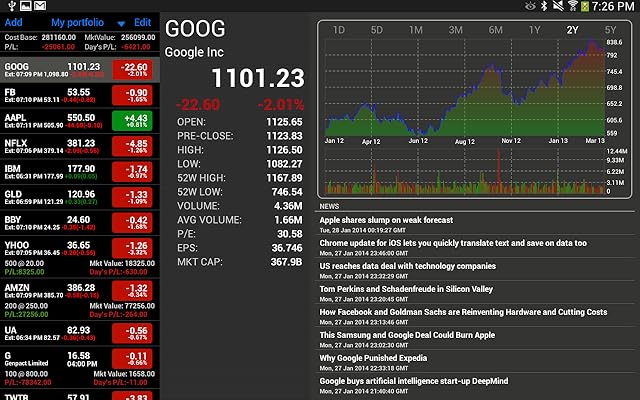Open the email notification icon
This screenshot has height=400, width=640.
(x=40, y=6)
